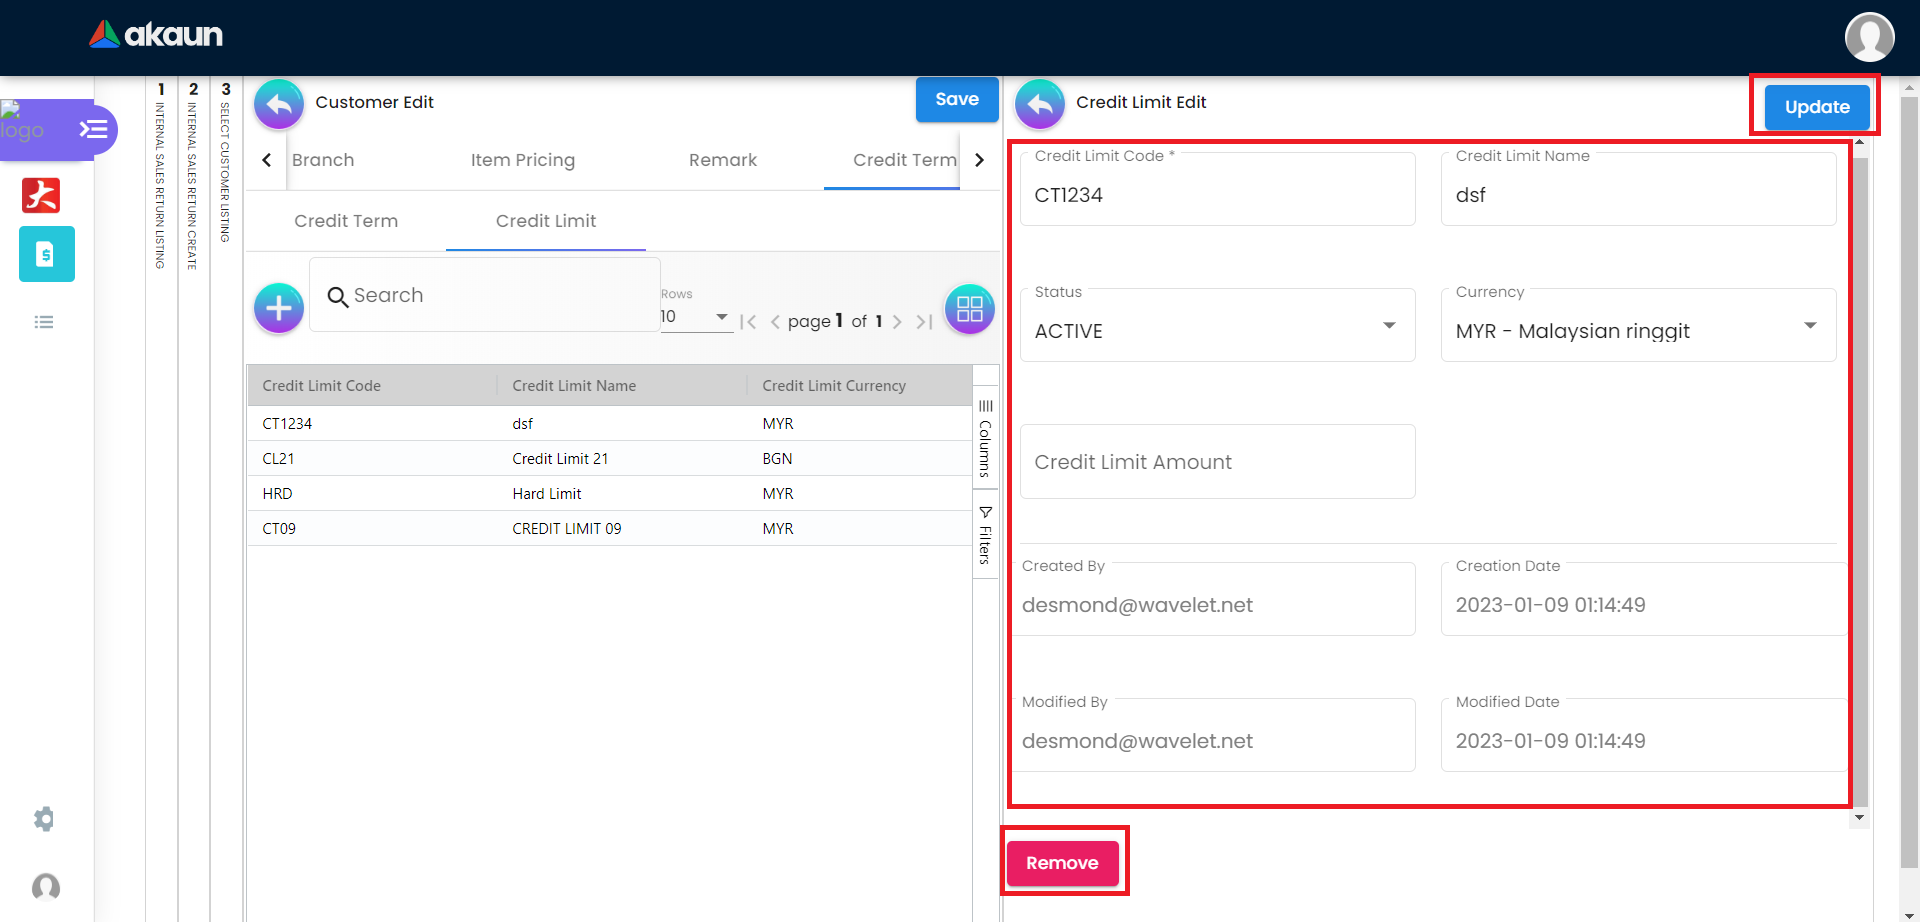This screenshot has height=922, width=1920.
Task: Click the grid view icon beside pagination
Action: pos(969,309)
